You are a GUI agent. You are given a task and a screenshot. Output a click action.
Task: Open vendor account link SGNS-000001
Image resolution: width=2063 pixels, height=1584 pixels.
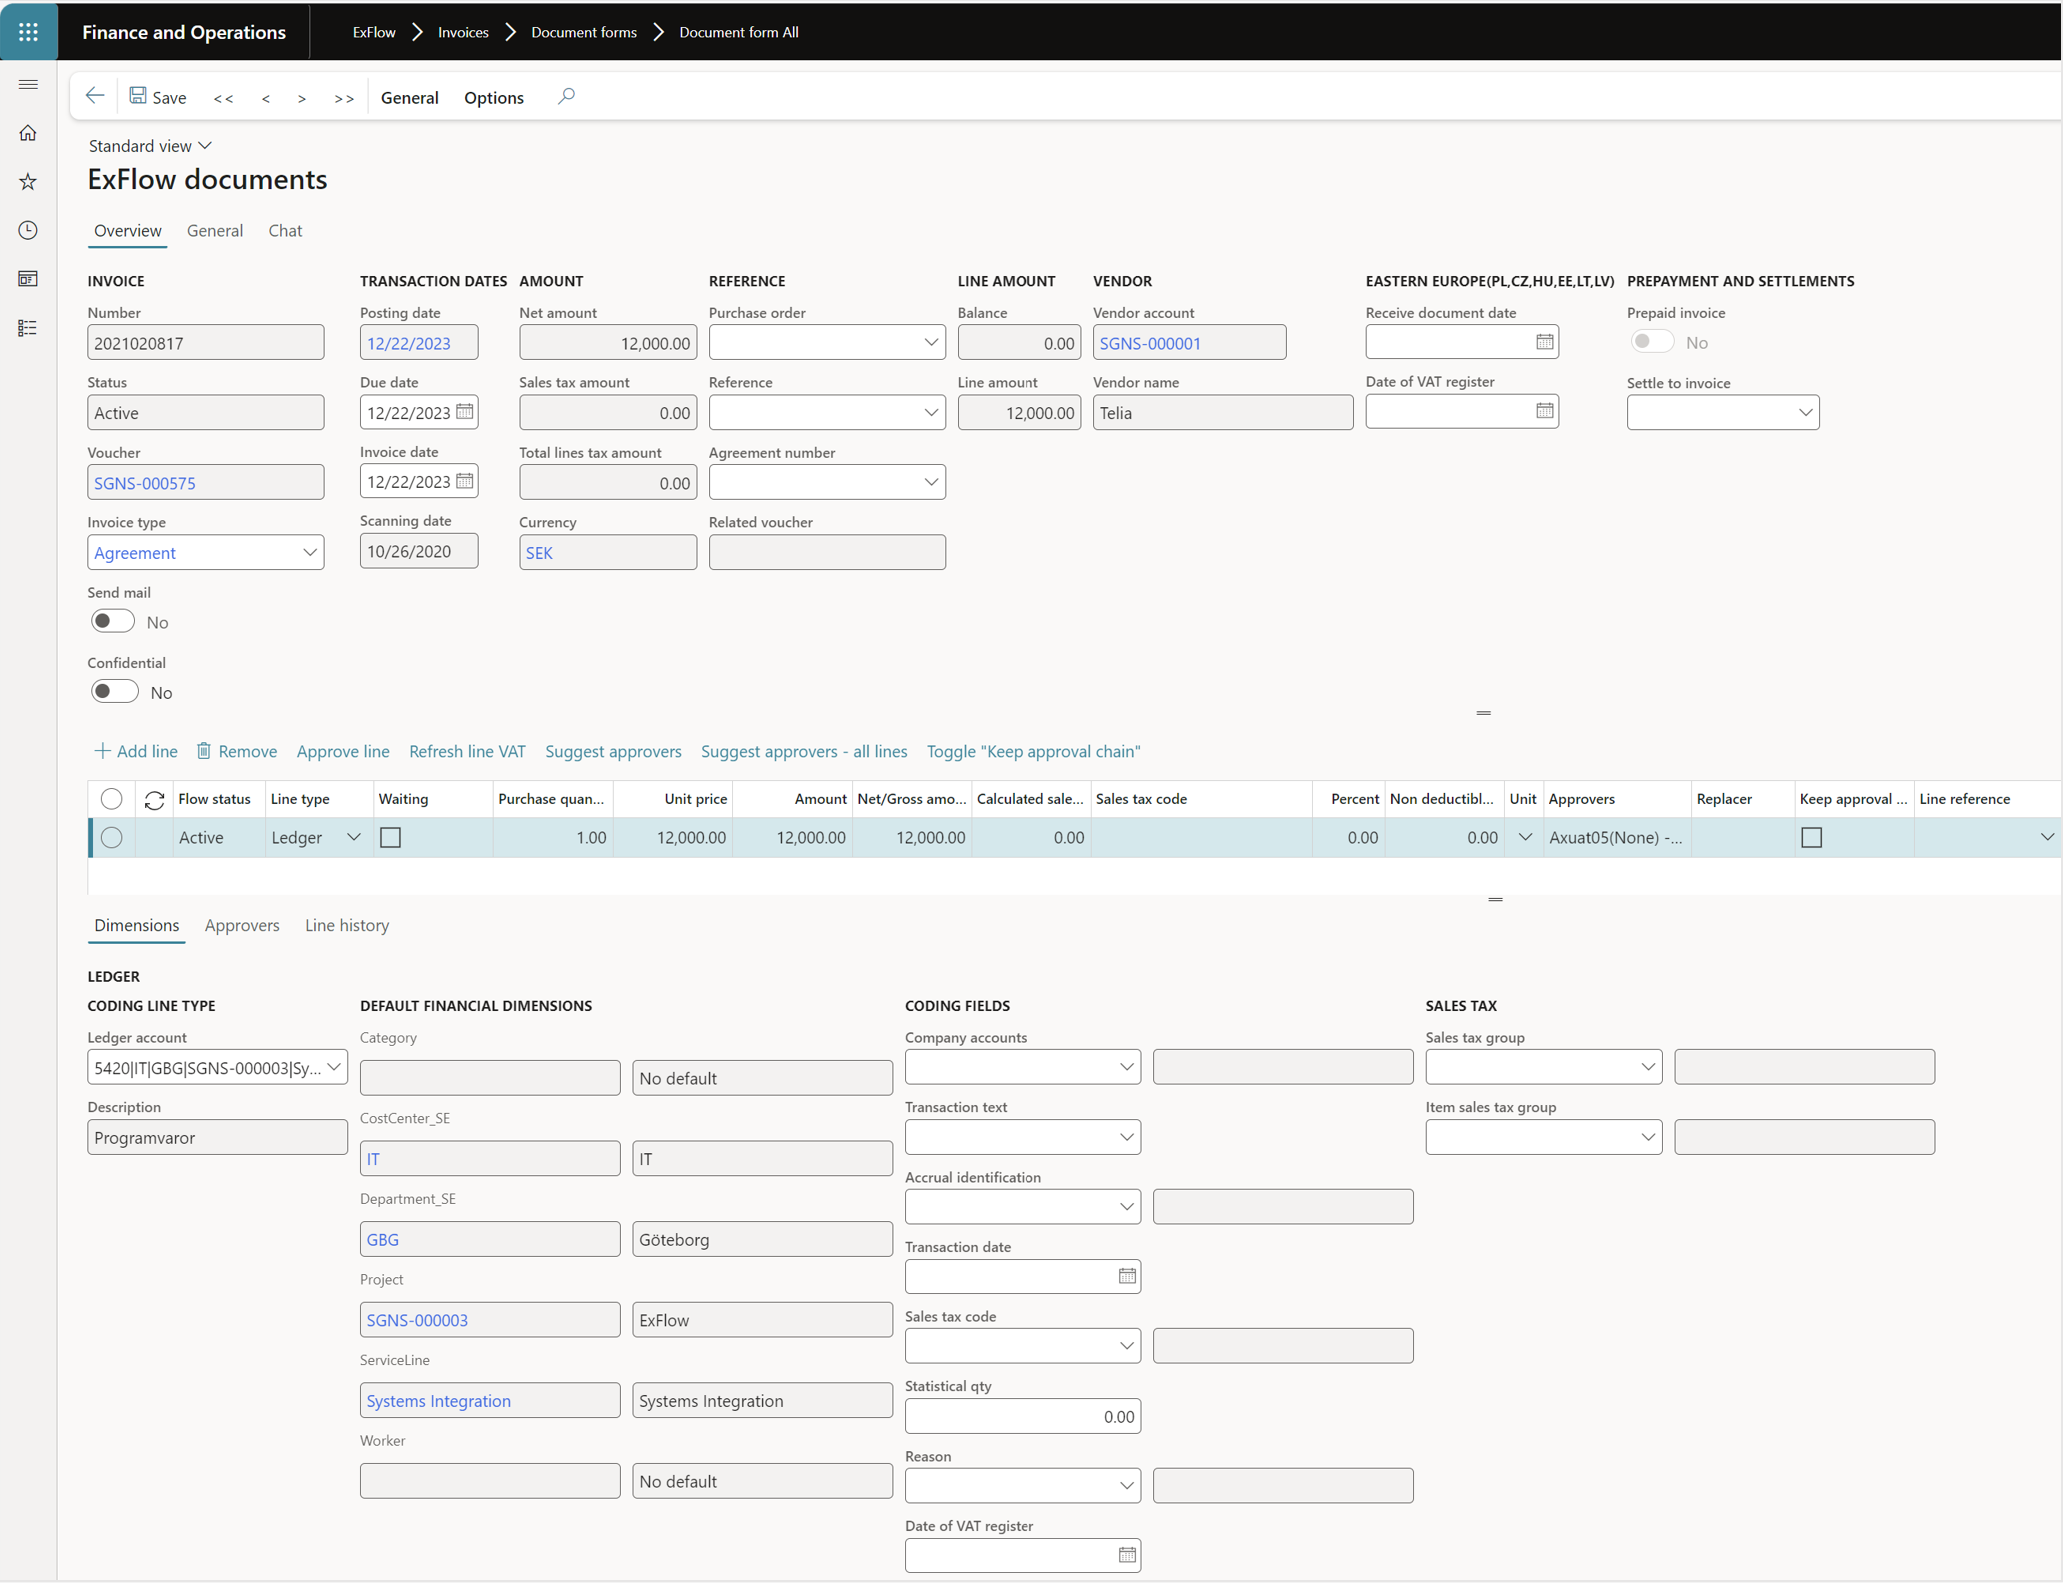click(x=1150, y=343)
